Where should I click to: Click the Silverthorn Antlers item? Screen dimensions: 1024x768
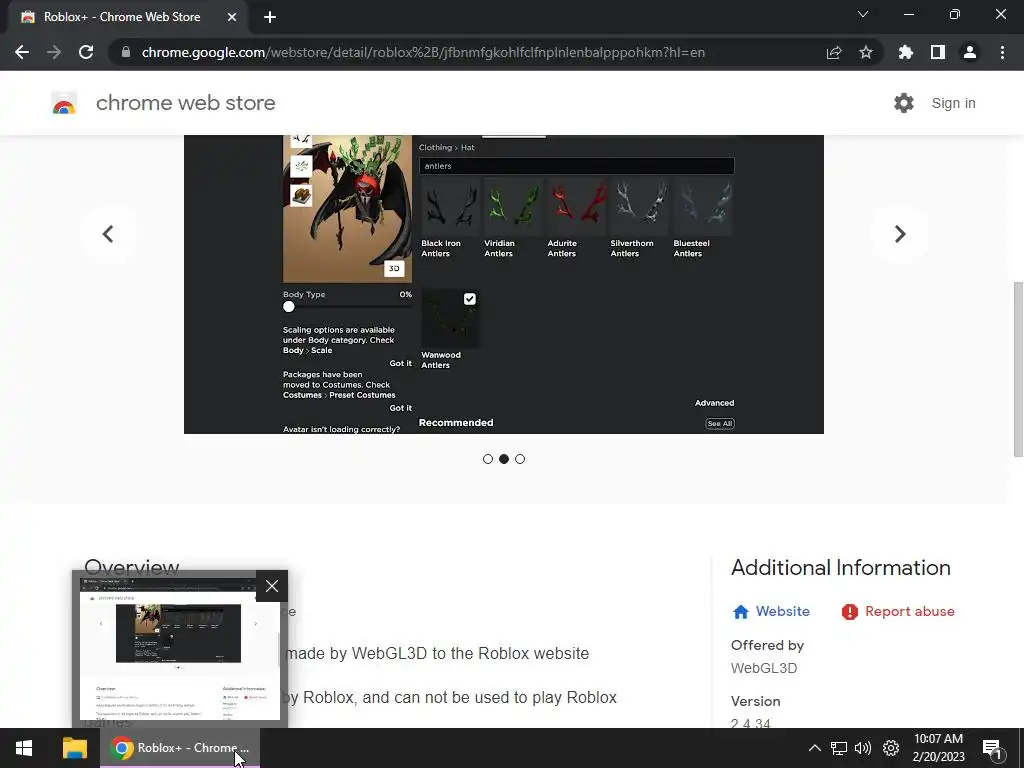coord(640,218)
